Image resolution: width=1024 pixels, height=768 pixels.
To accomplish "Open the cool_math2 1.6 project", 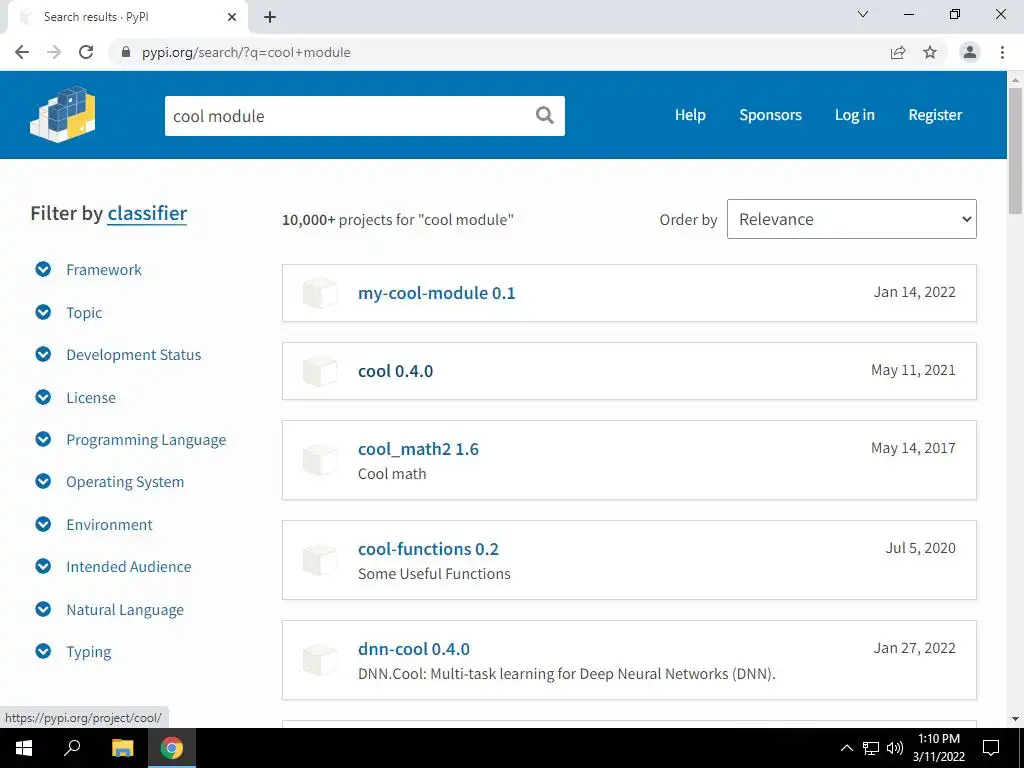I will pyautogui.click(x=418, y=449).
